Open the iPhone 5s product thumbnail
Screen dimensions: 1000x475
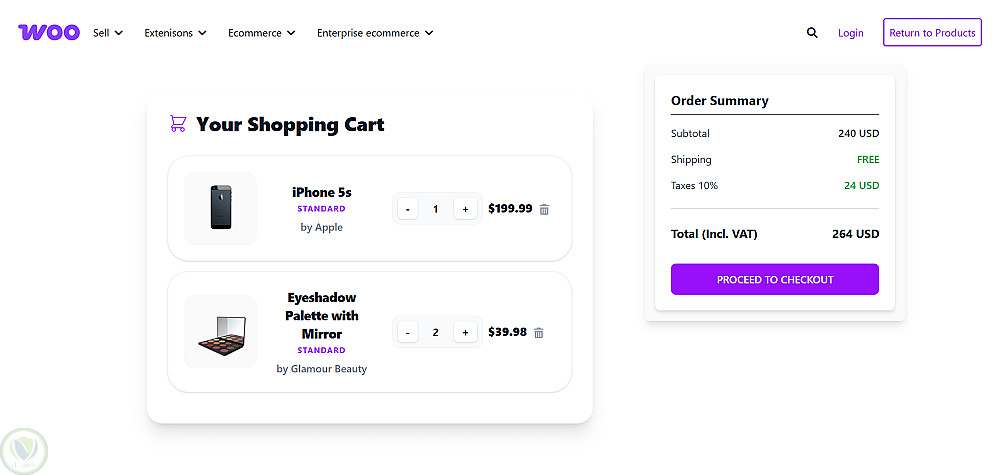coord(221,208)
